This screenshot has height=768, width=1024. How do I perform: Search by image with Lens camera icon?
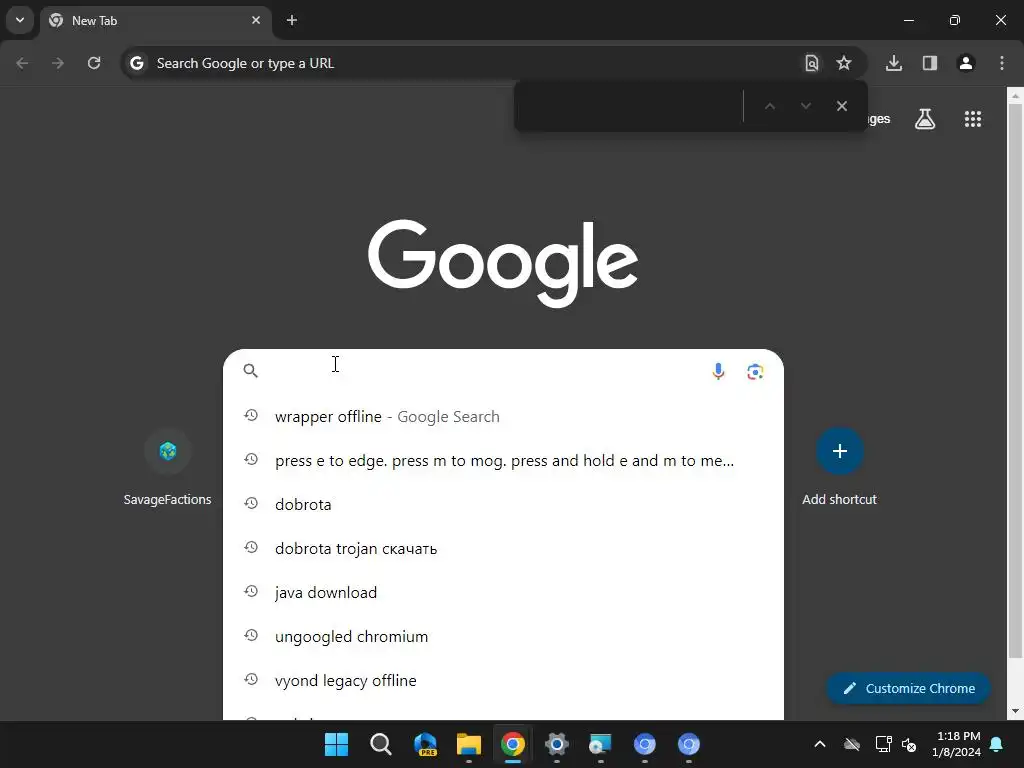pos(755,372)
